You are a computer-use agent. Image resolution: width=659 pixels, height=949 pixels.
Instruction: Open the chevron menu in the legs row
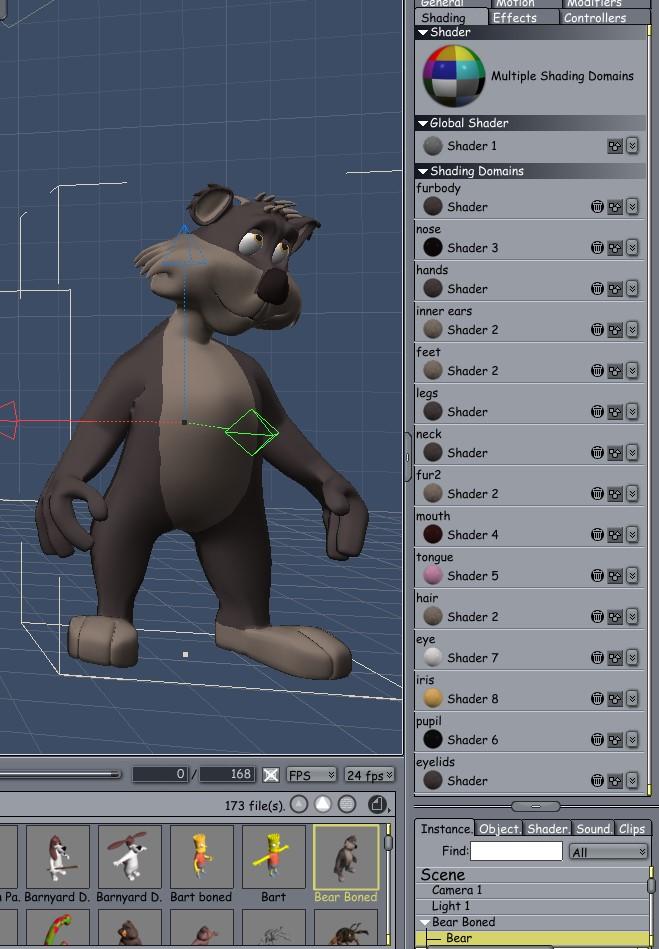point(632,412)
